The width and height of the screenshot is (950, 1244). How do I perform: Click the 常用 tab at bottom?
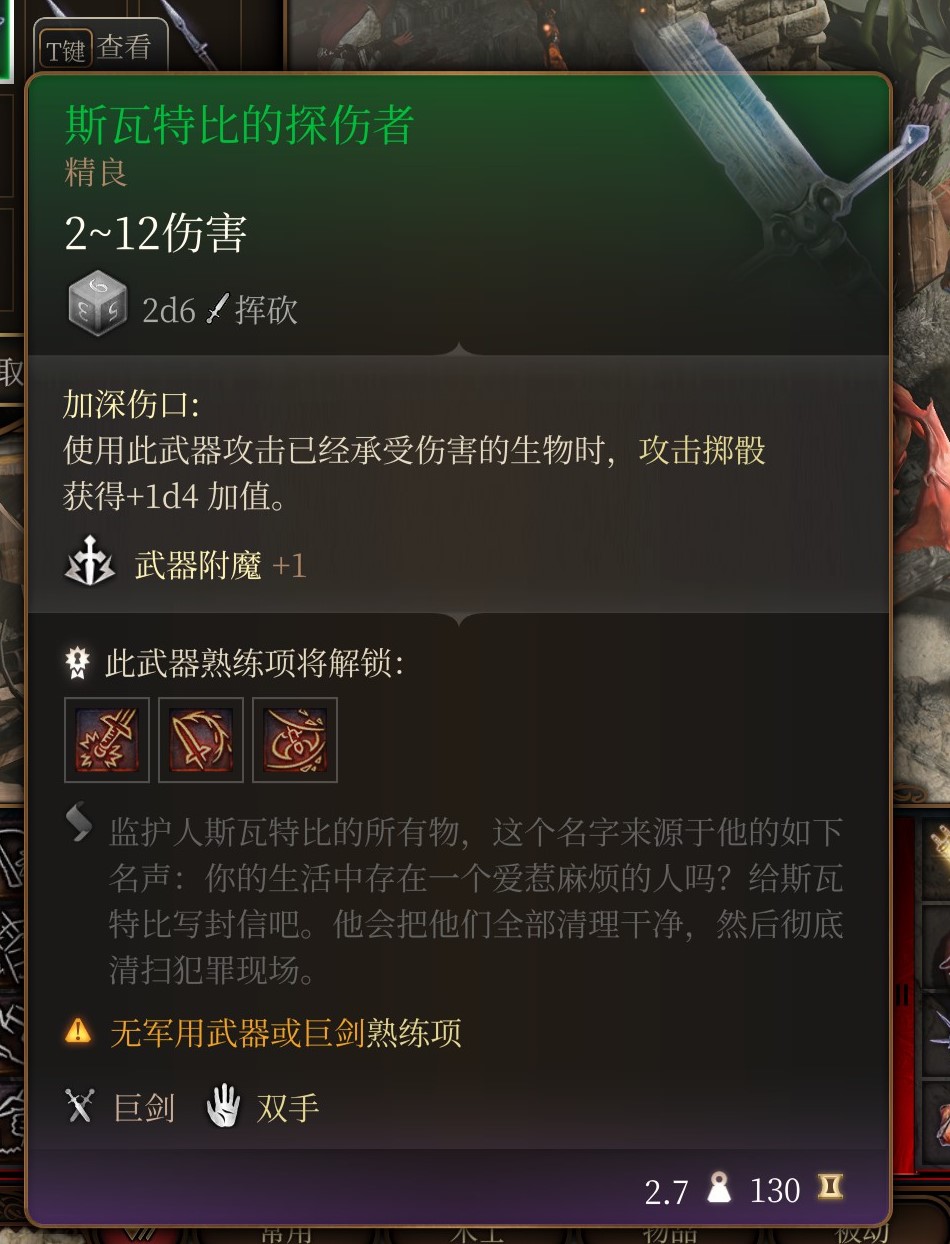pyautogui.click(x=288, y=1233)
